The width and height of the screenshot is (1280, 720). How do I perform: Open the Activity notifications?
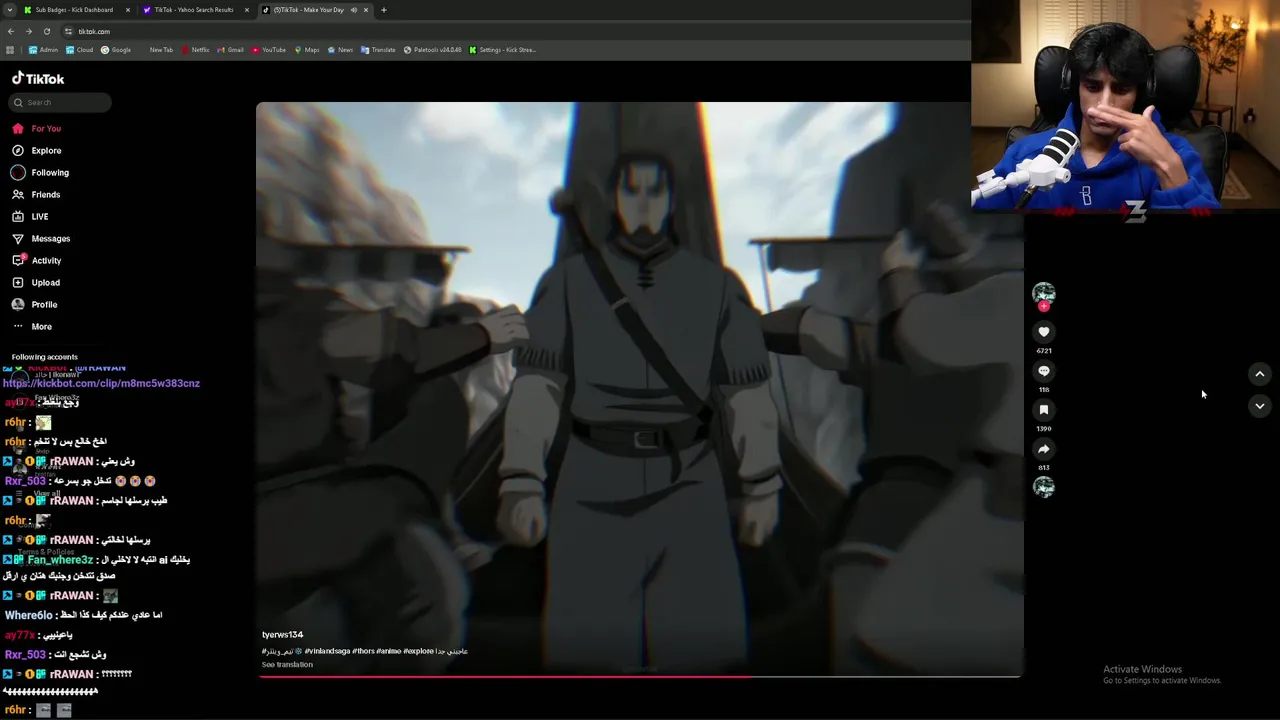[x=37, y=261]
